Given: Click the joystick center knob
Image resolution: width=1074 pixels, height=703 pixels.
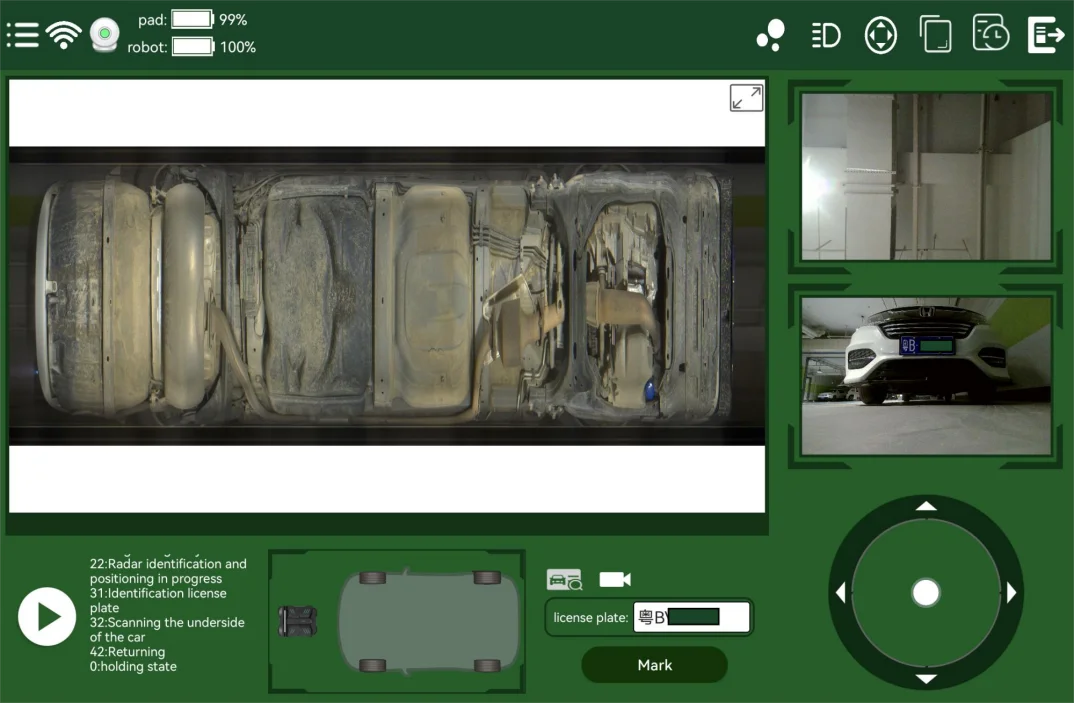Looking at the screenshot, I should [926, 593].
